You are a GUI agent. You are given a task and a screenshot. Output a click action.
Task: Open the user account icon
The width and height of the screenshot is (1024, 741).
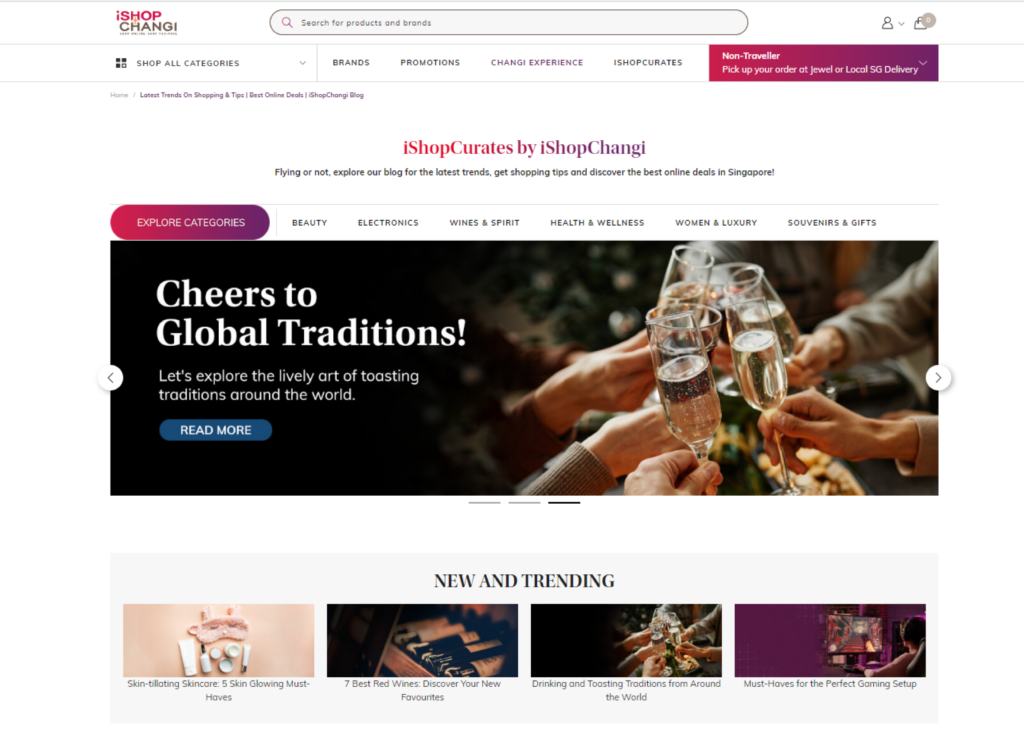tap(887, 23)
